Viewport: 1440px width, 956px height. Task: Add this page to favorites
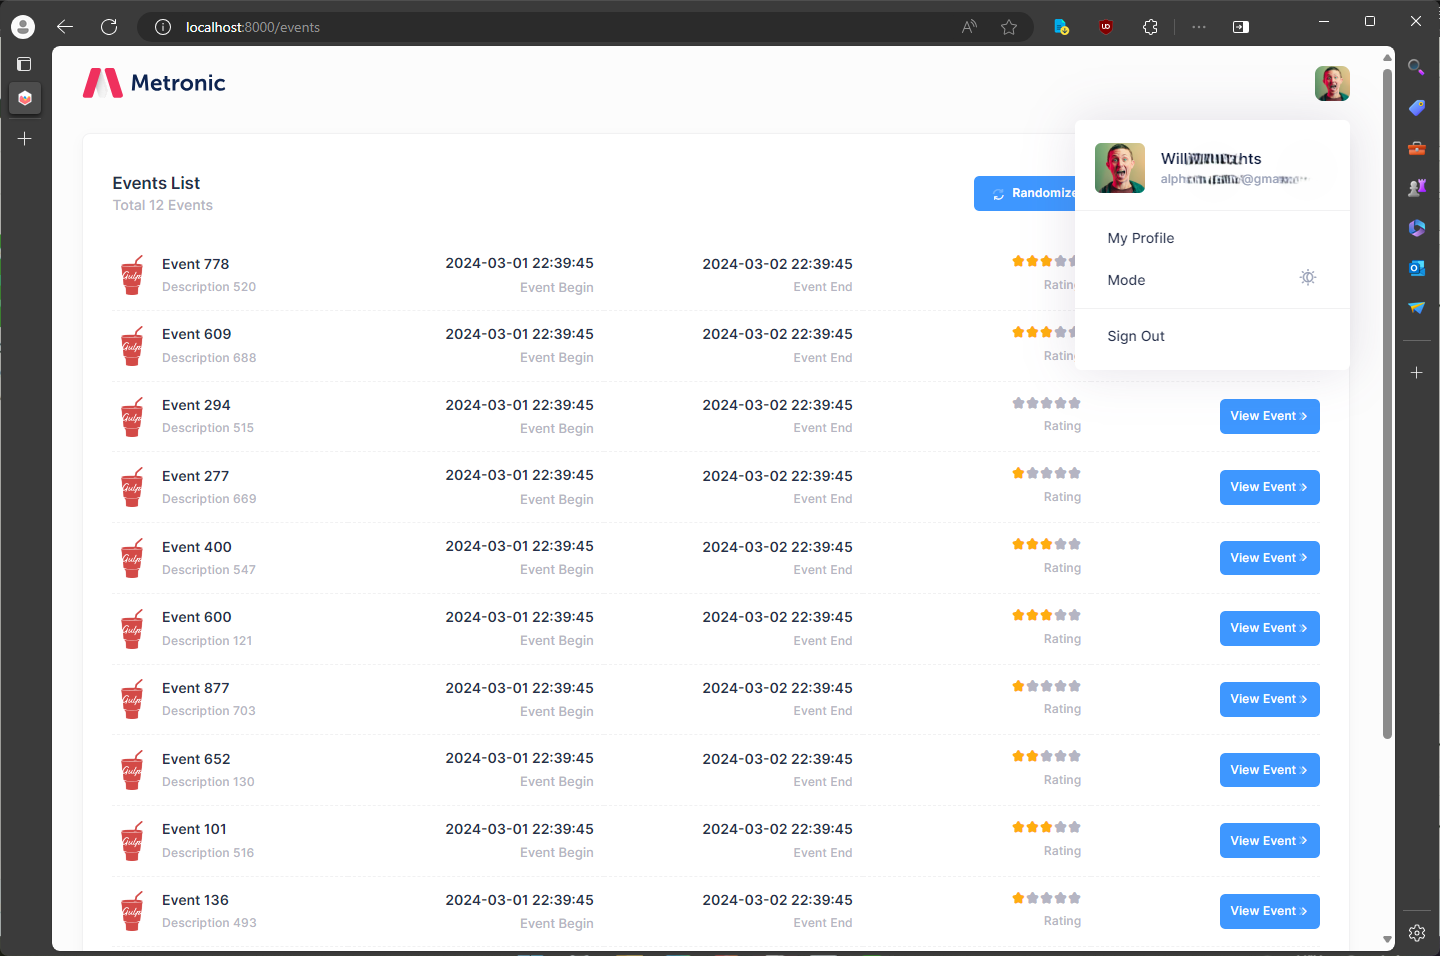point(1009,27)
